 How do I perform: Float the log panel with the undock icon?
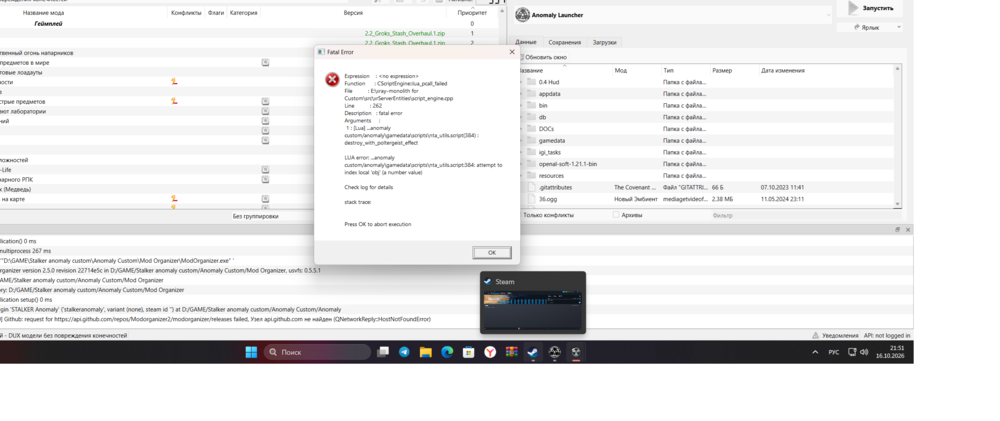[x=897, y=230]
